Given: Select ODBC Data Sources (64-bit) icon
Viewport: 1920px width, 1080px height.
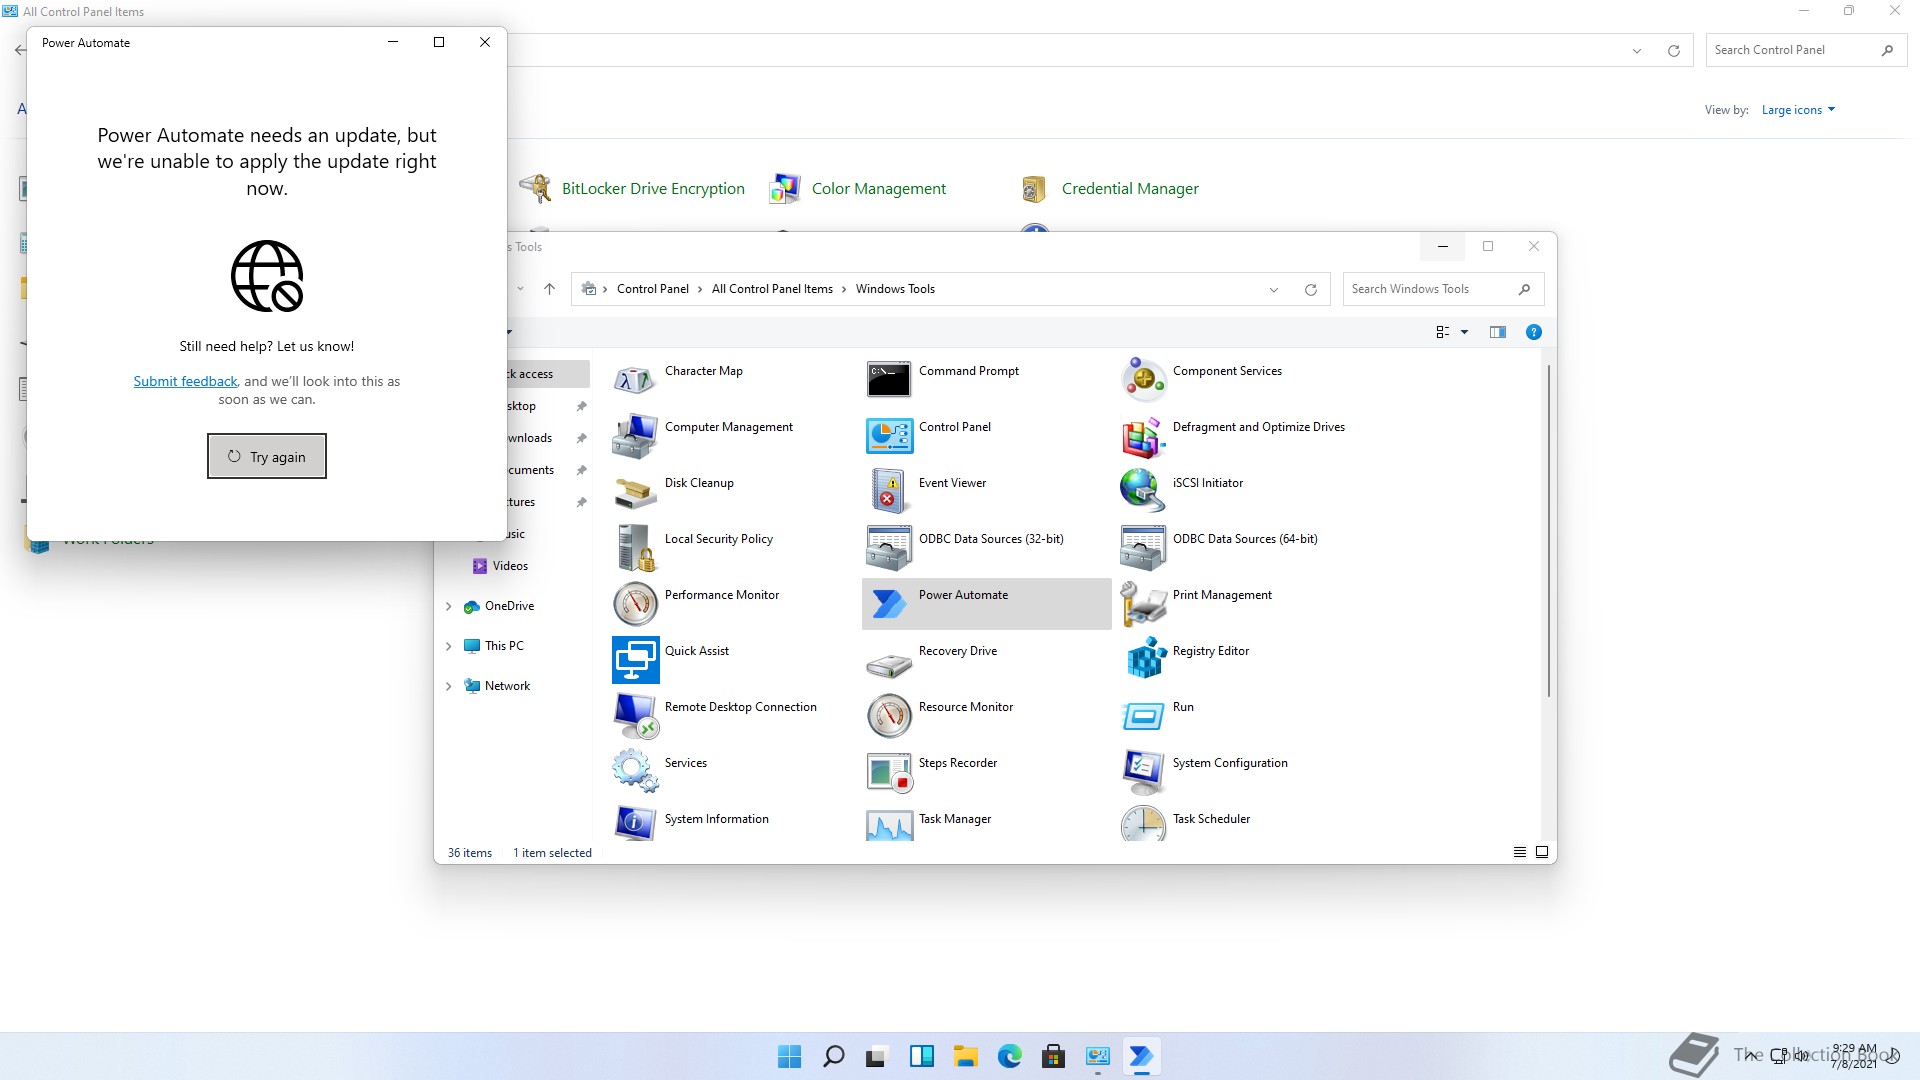Looking at the screenshot, I should [1143, 548].
